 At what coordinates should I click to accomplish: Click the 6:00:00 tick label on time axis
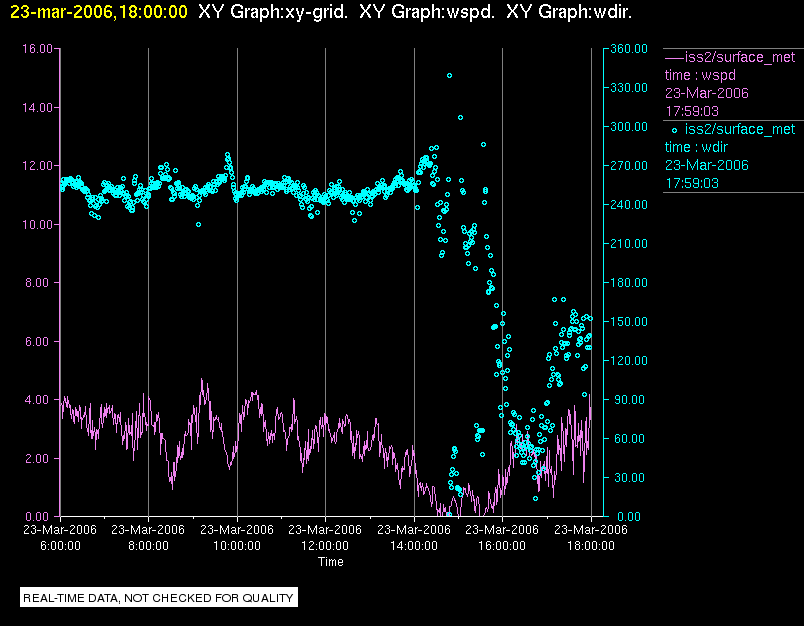pyautogui.click(x=60, y=546)
